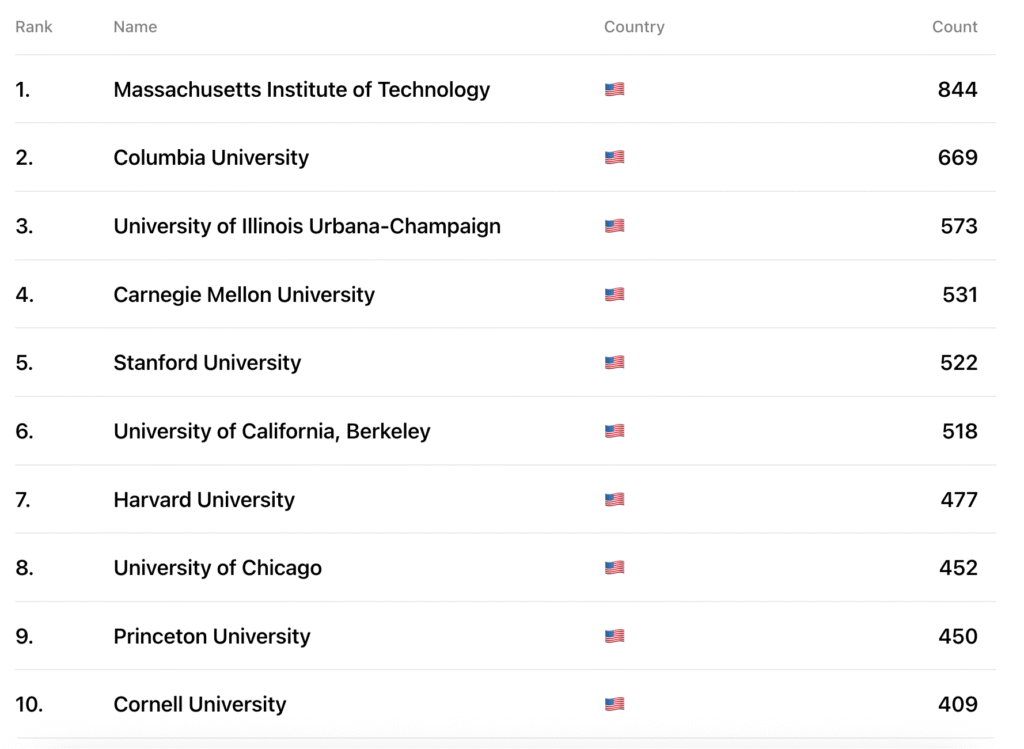Open Stanford University entry
The width and height of the screenshot is (1024, 749).
coord(207,362)
